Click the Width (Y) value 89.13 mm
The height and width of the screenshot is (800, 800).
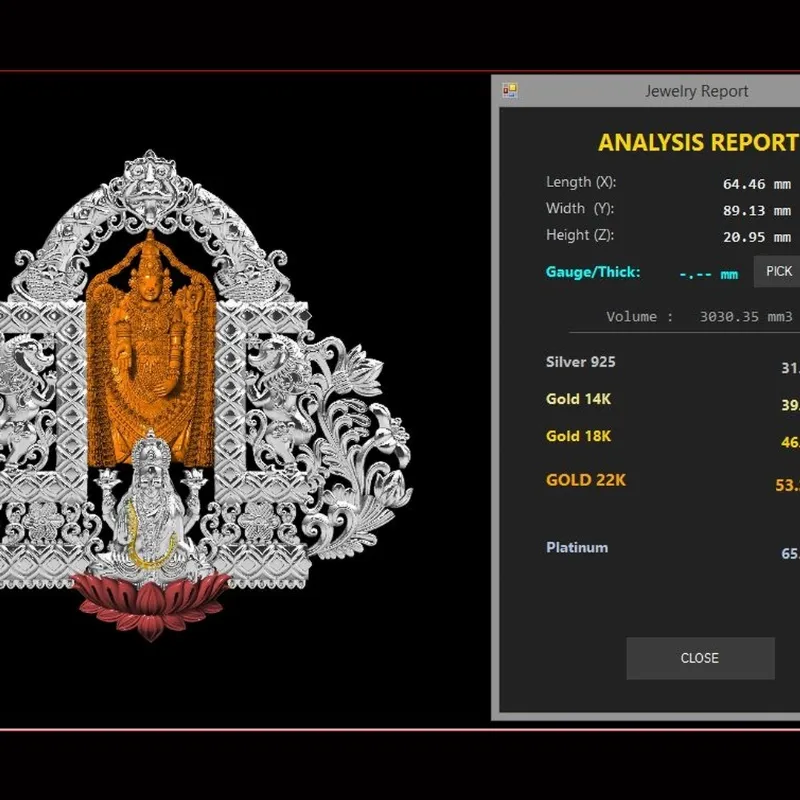[757, 211]
